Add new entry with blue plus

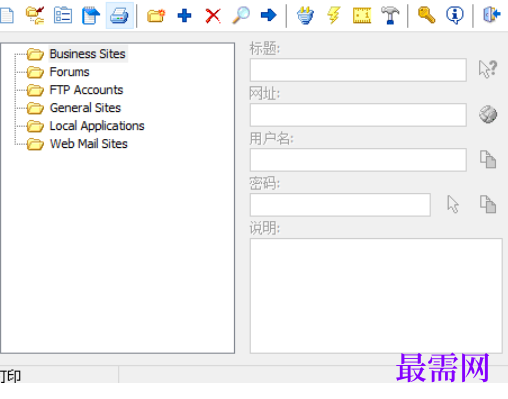(184, 15)
